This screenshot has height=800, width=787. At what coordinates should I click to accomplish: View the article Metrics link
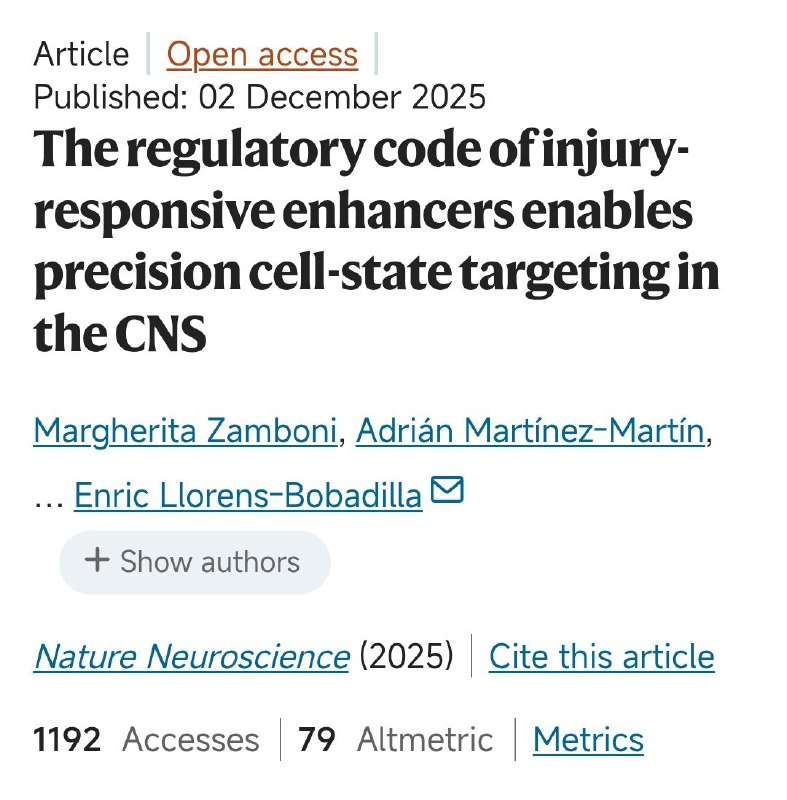click(588, 739)
